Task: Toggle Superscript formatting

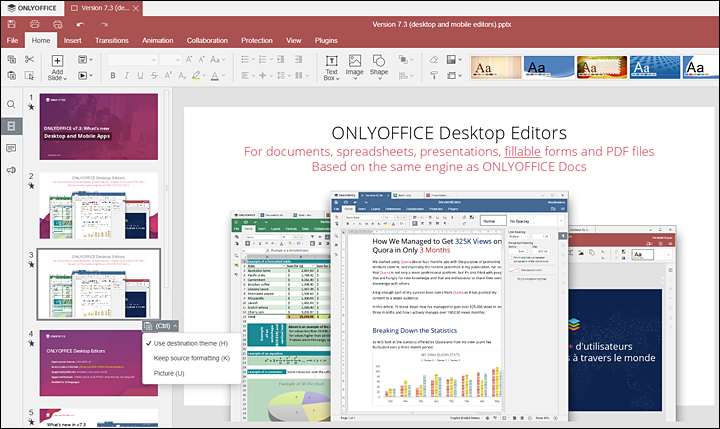Action: click(168, 75)
